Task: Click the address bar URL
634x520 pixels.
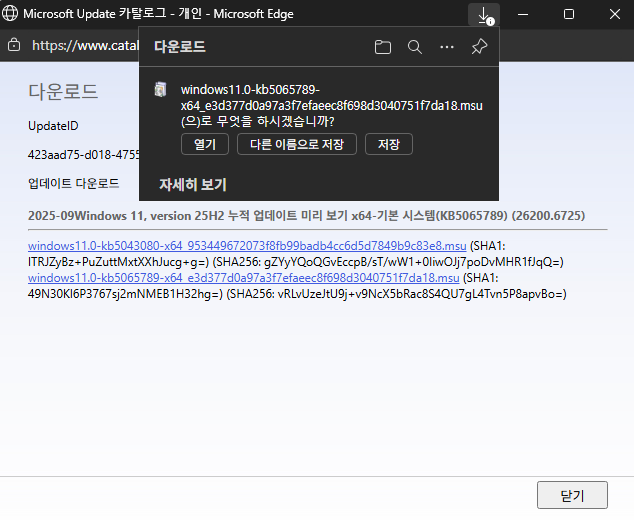Action: pos(85,45)
